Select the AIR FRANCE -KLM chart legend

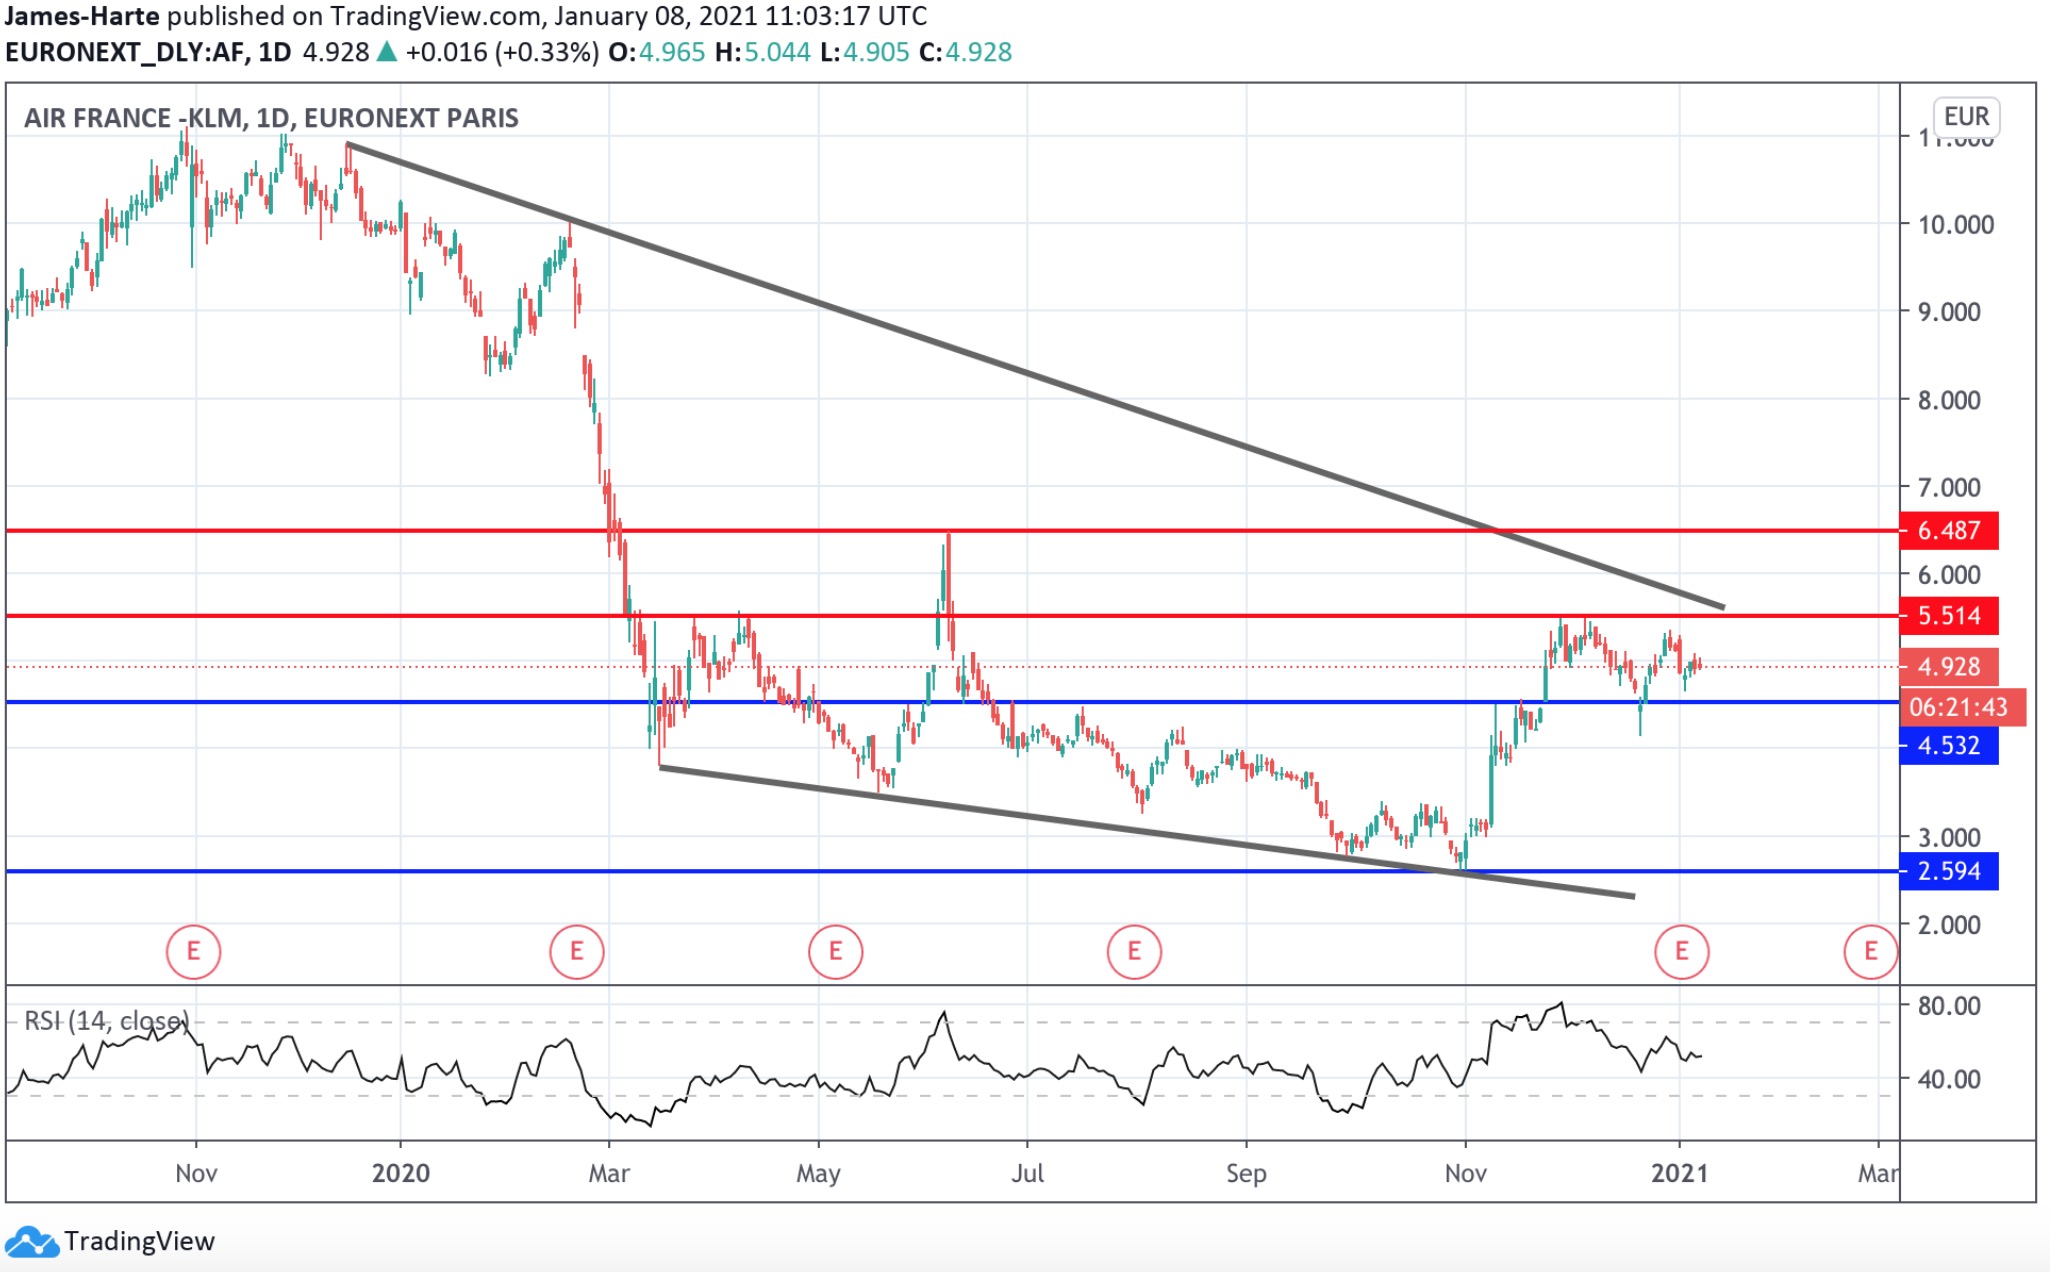[x=272, y=118]
